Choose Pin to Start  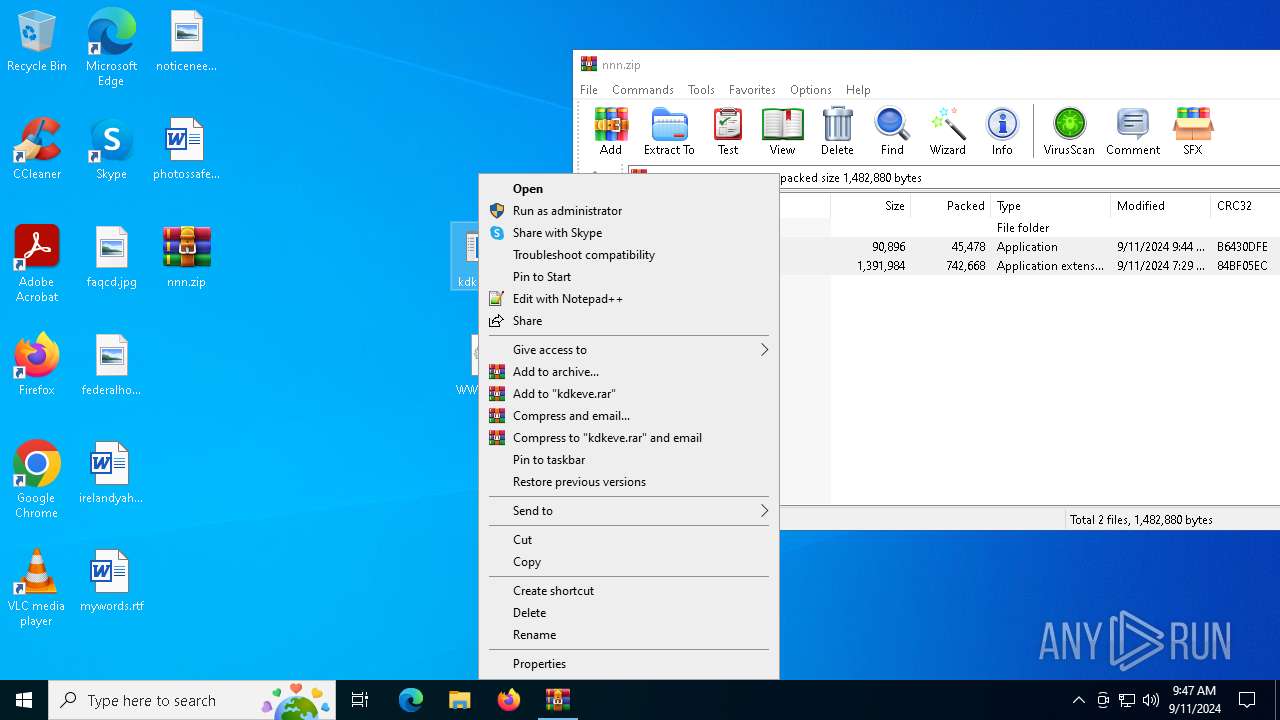click(629, 277)
